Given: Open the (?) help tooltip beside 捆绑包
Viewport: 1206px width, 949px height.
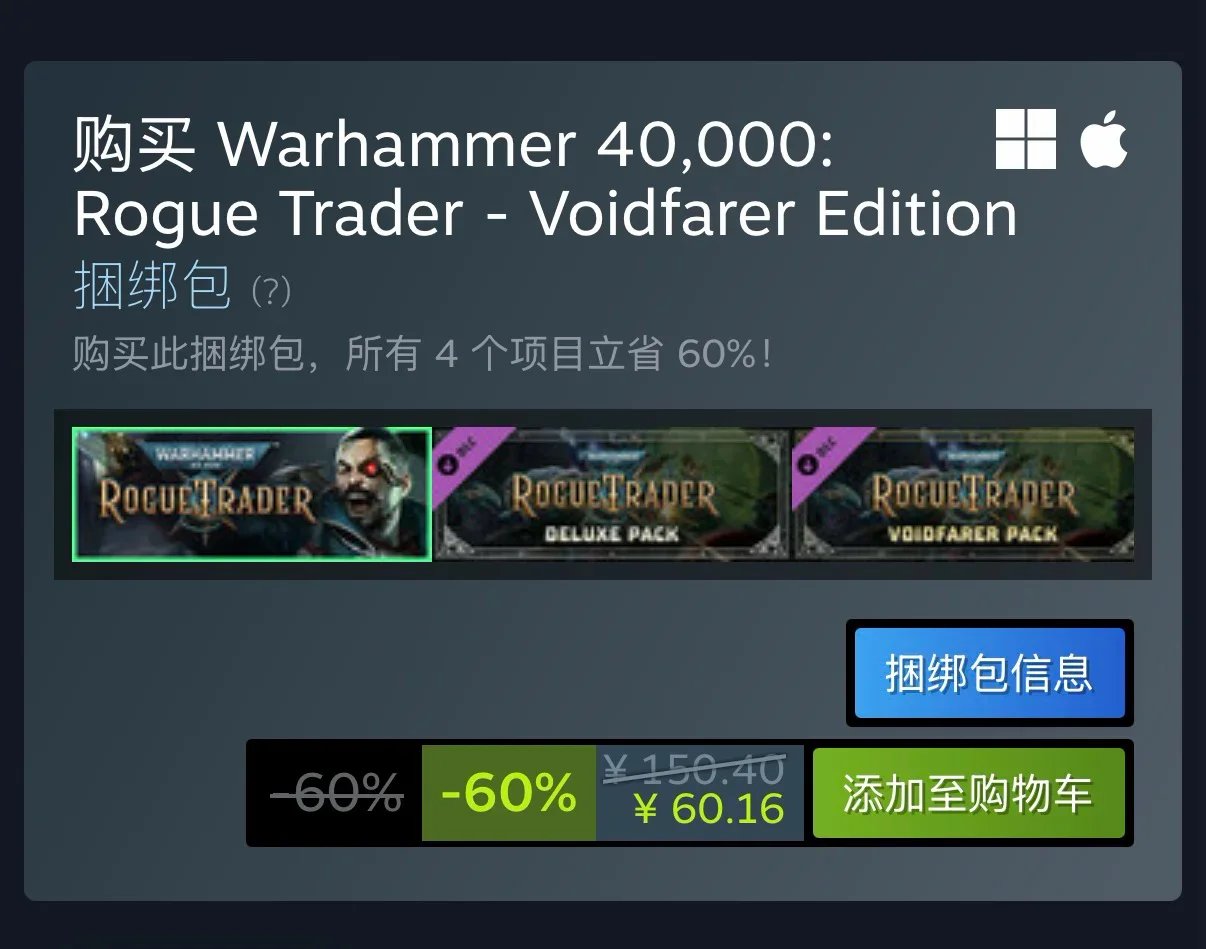Looking at the screenshot, I should (270, 291).
